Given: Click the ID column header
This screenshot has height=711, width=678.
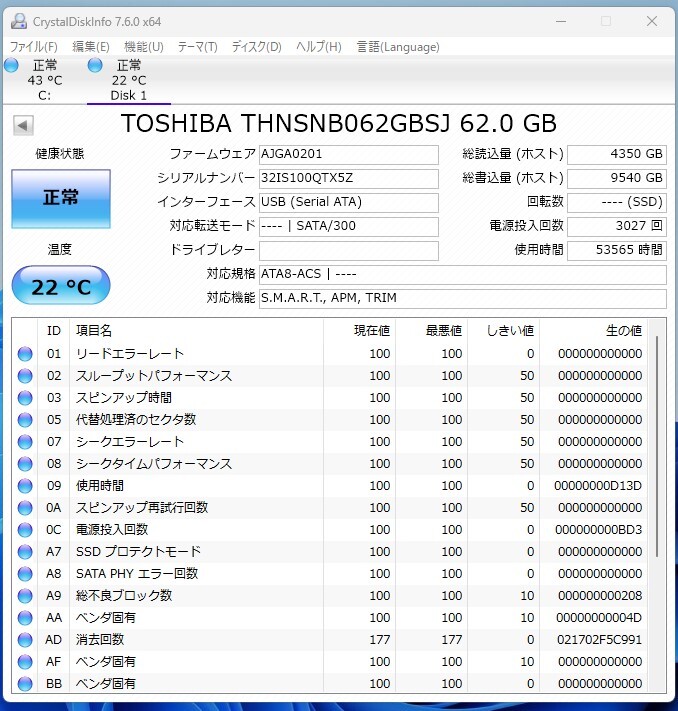Looking at the screenshot, I should [x=54, y=331].
